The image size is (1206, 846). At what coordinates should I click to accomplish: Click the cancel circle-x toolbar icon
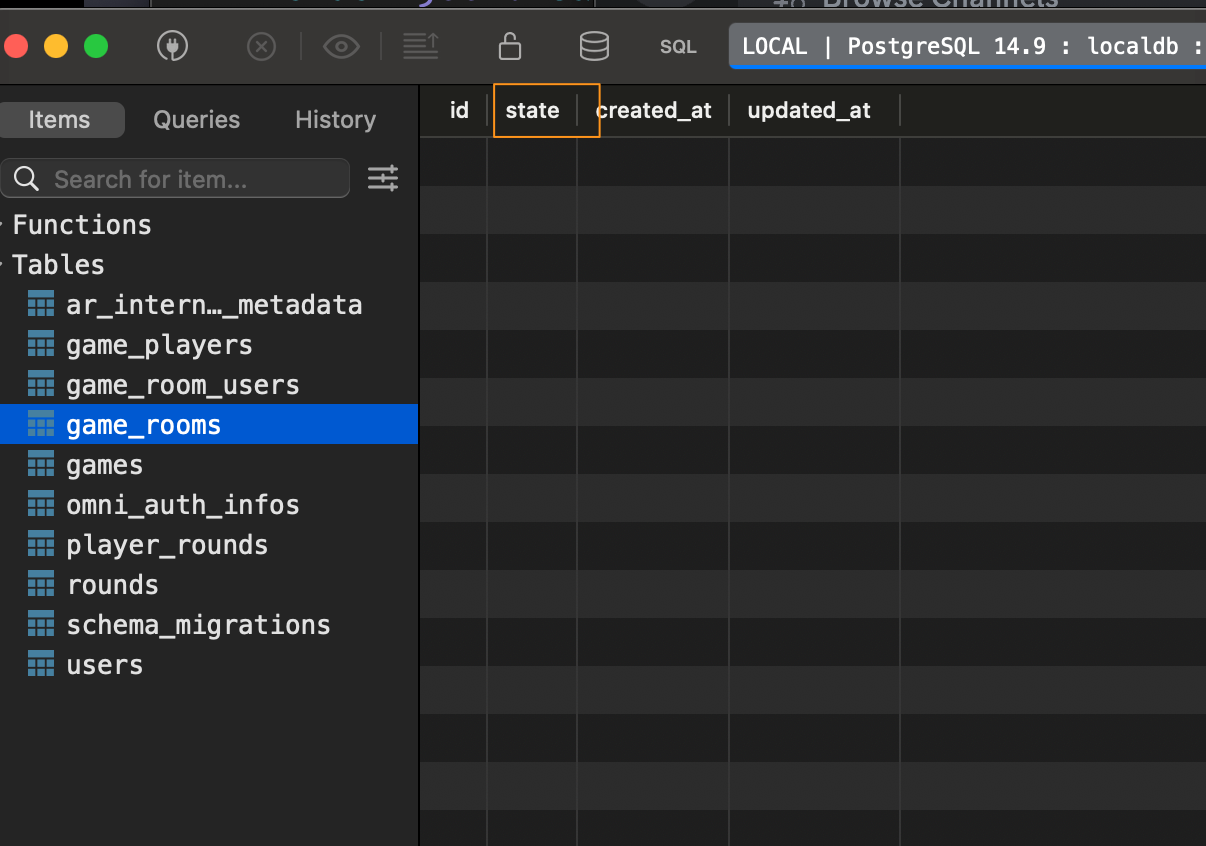click(261, 46)
